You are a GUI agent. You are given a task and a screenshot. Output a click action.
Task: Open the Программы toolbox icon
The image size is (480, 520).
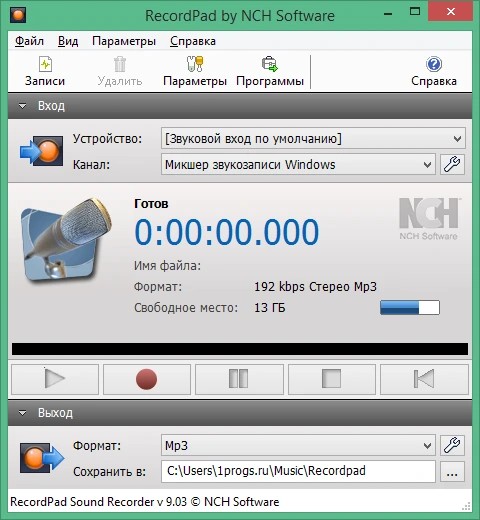coord(270,64)
